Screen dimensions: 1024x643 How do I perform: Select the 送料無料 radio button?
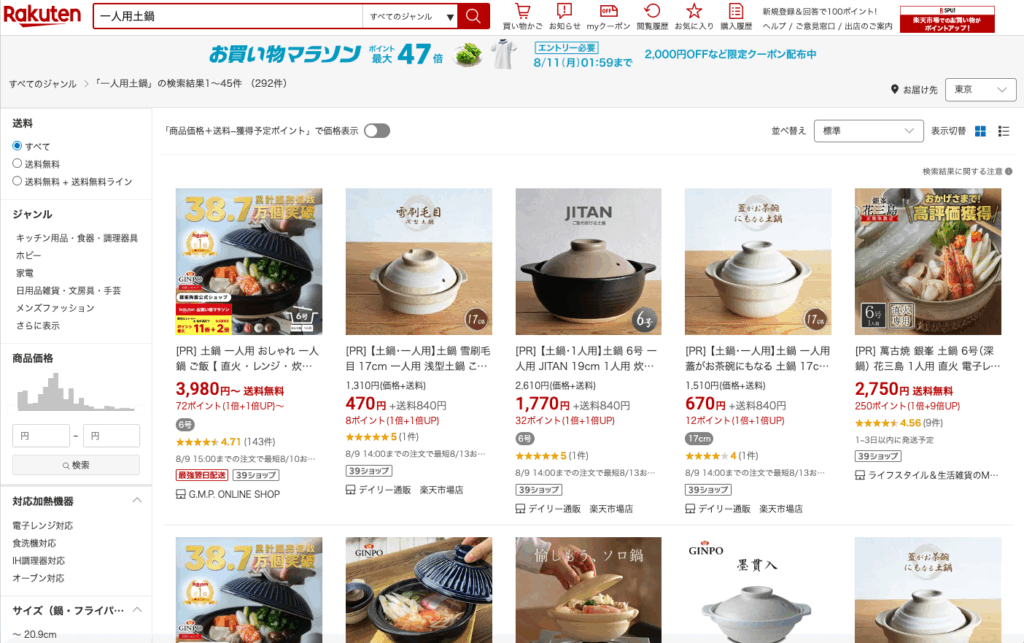click(17, 163)
